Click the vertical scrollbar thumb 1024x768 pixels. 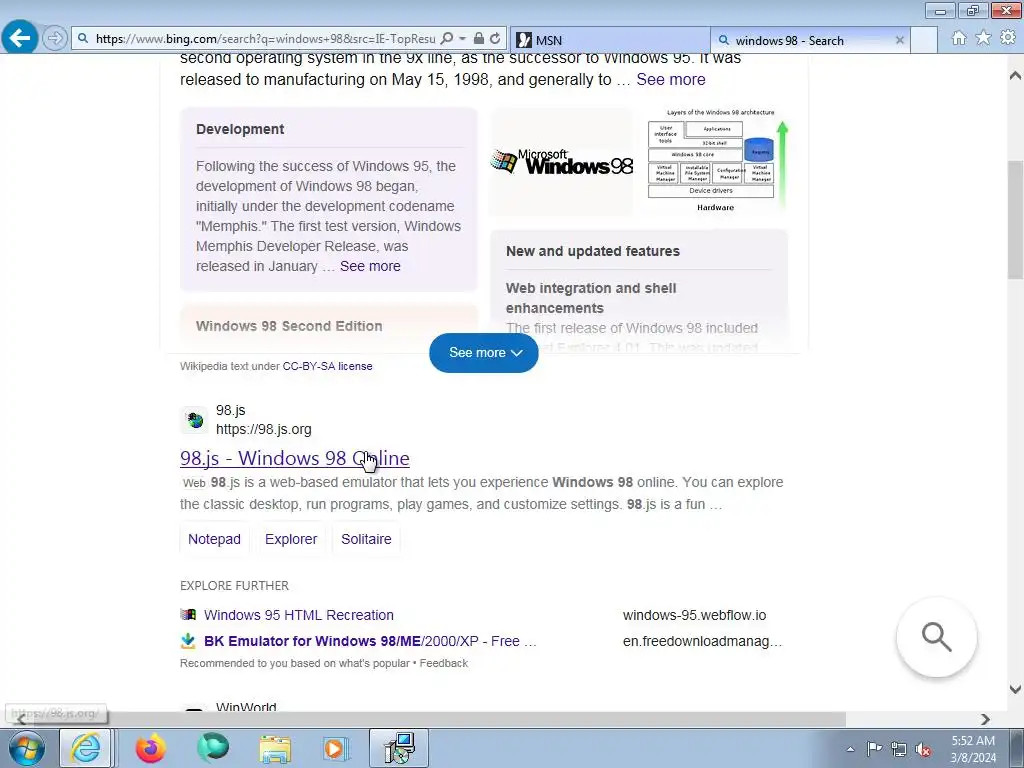pyautogui.click(x=1015, y=220)
